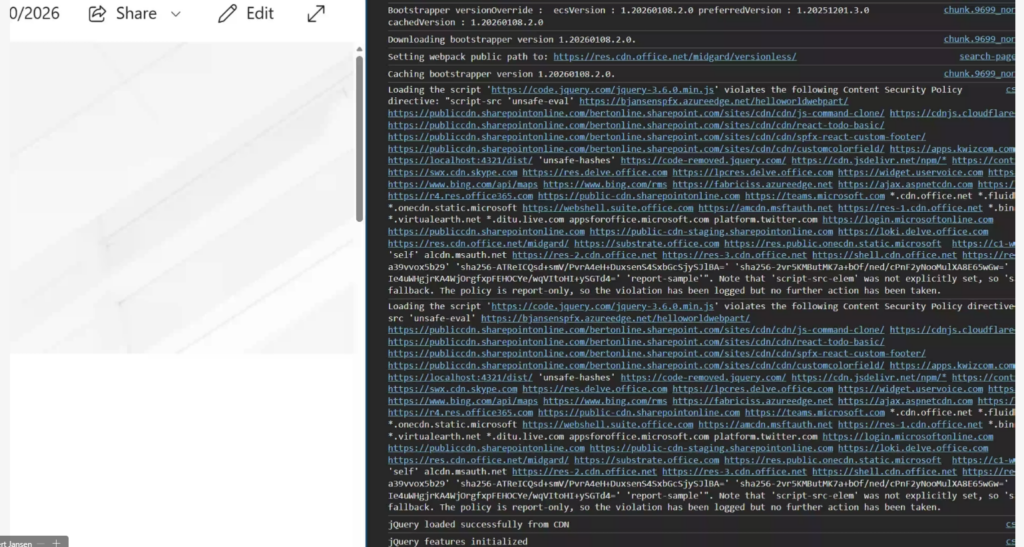Click the page scrollbar up arrow
Viewport: 1024px width, 547px height.
(x=359, y=49)
